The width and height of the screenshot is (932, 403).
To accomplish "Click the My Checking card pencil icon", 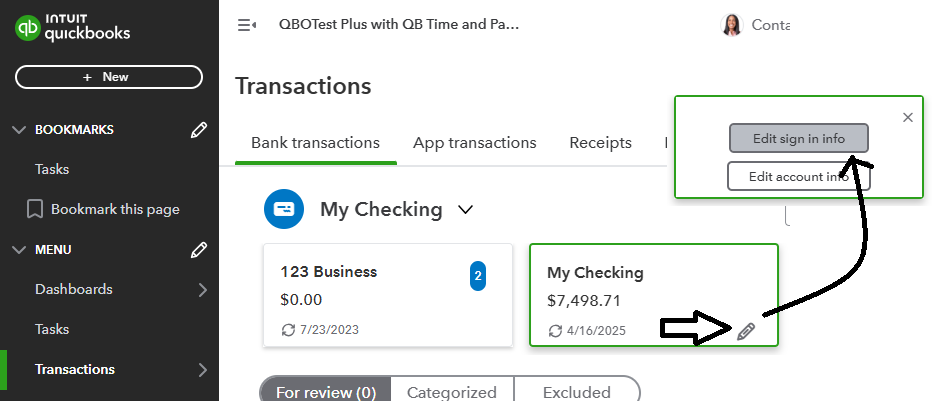I will click(745, 331).
